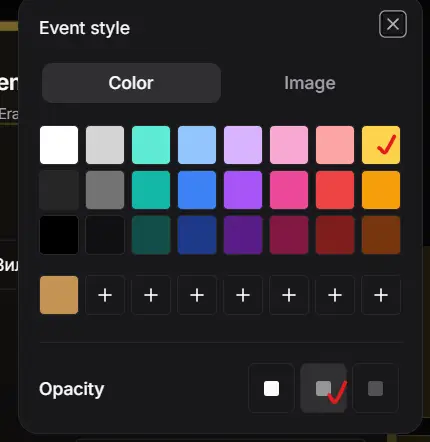Pick the light gray swatch
The image size is (430, 442).
click(105, 145)
